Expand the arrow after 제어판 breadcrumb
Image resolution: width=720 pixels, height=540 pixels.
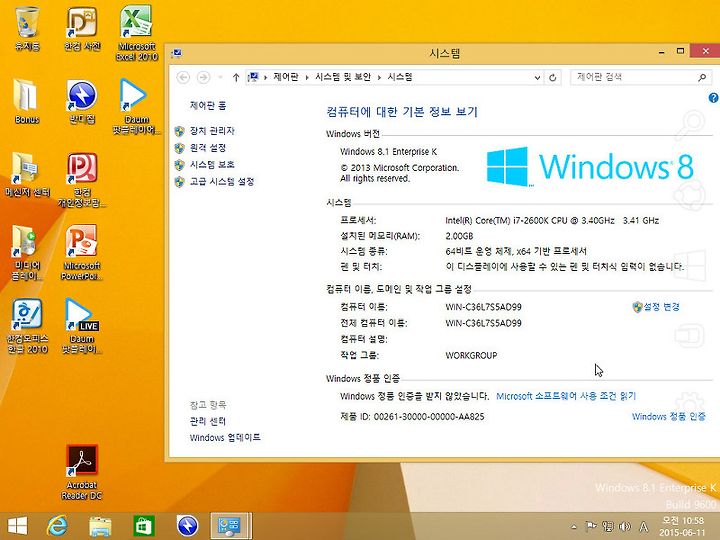[307, 78]
